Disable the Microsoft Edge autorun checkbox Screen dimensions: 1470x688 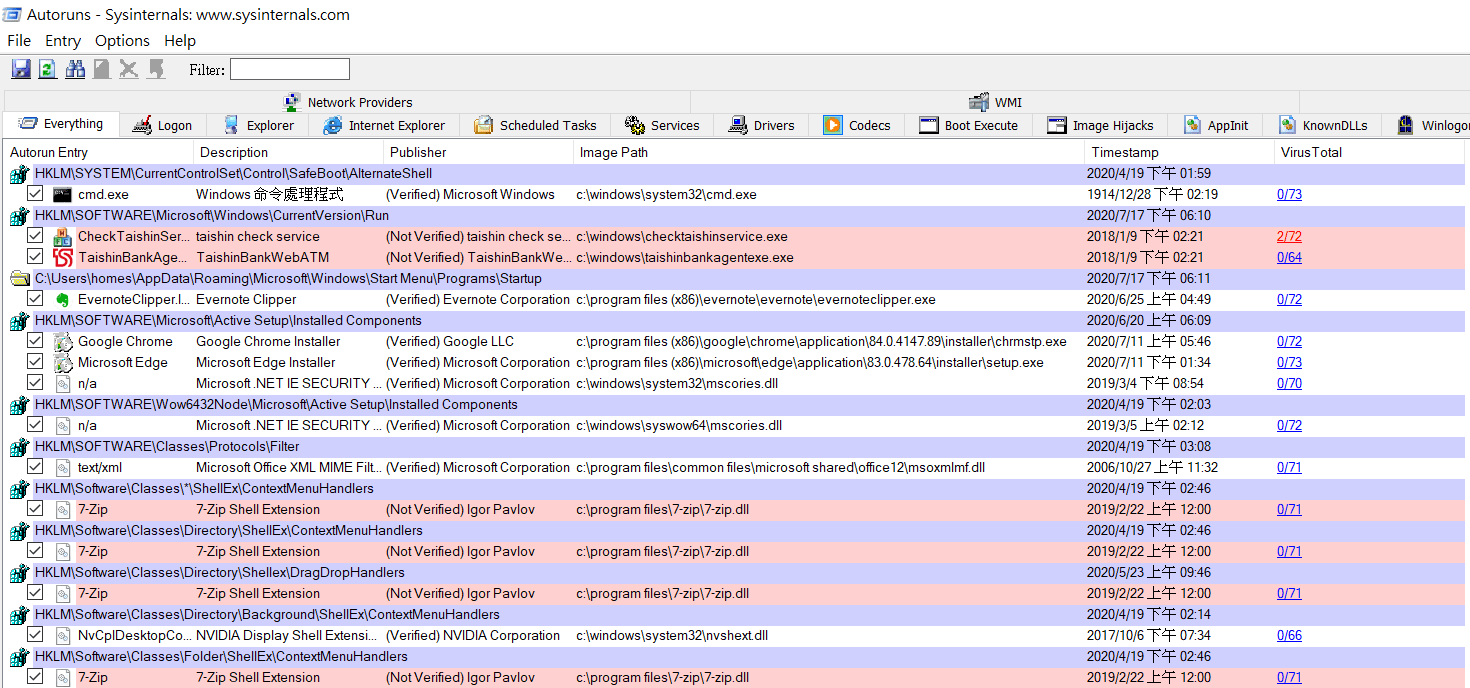(35, 363)
